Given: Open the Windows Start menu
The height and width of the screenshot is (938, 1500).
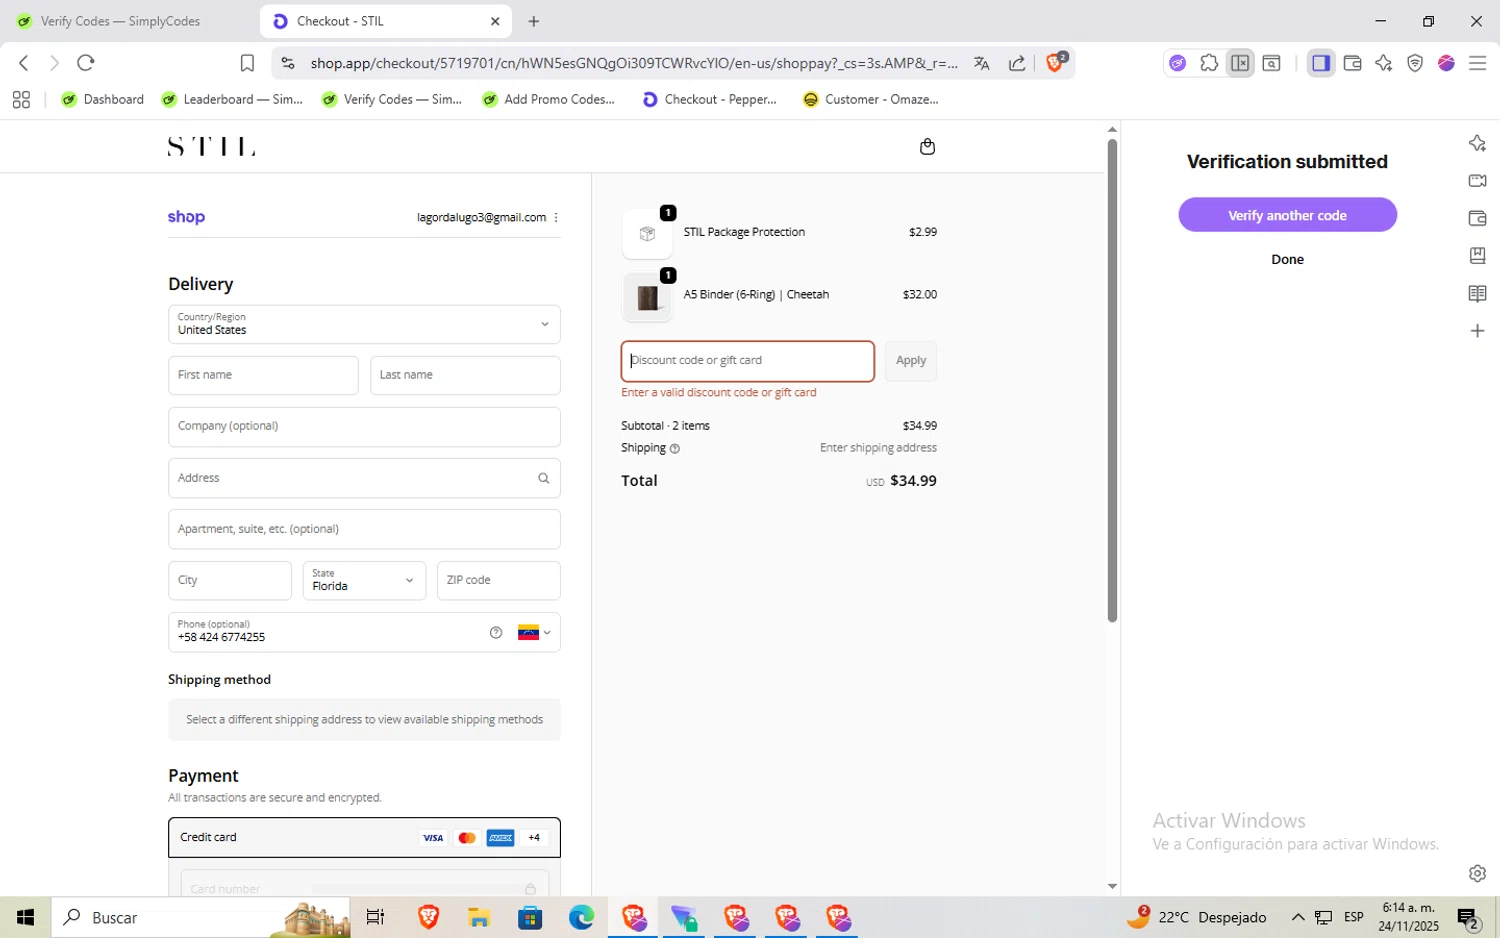Looking at the screenshot, I should pos(25,917).
